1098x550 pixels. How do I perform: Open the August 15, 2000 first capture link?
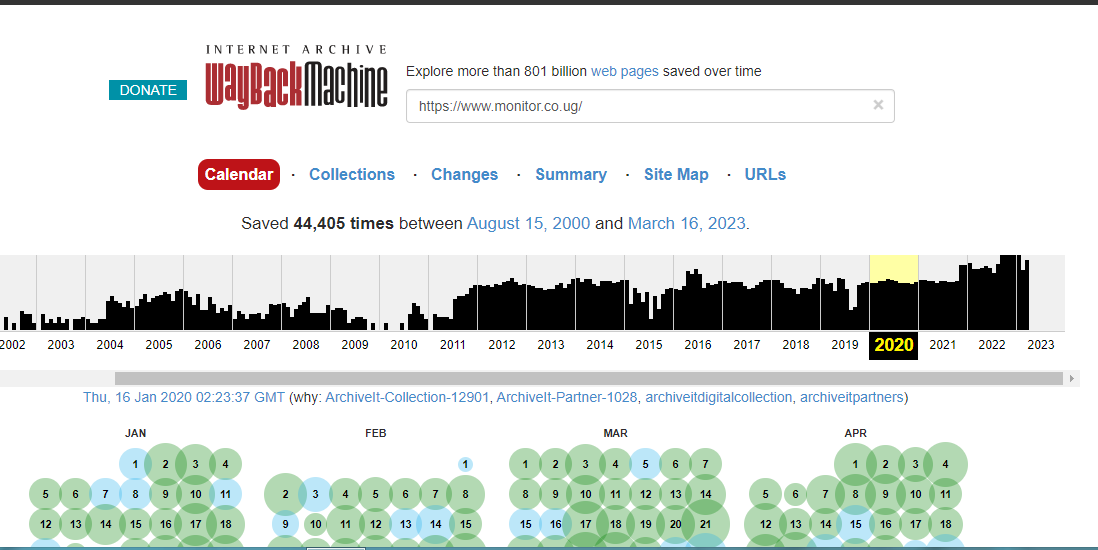(529, 224)
